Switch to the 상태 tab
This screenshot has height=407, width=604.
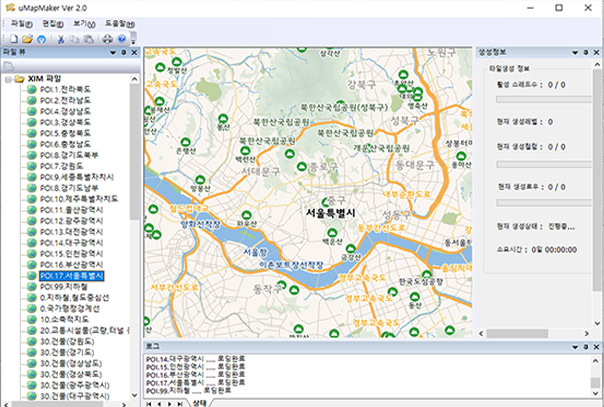[x=200, y=403]
